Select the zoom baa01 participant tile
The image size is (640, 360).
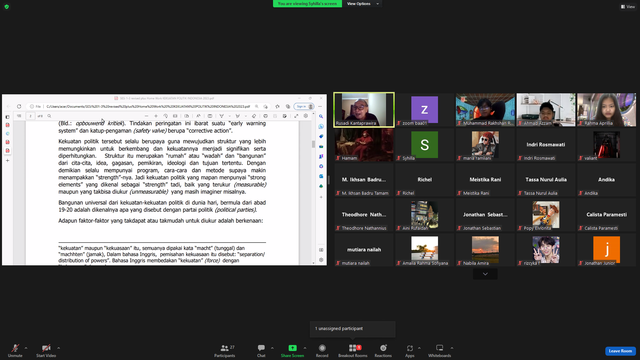[424, 109]
